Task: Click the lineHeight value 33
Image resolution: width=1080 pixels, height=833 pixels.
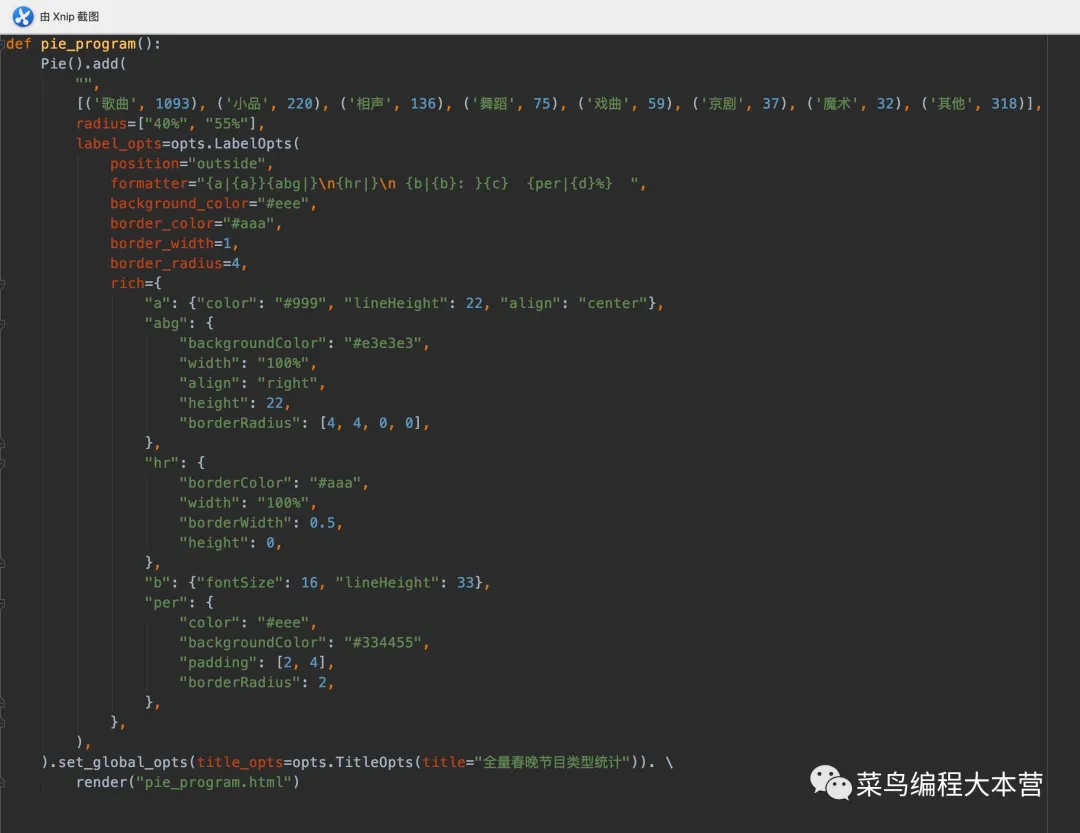Action: pyautogui.click(x=465, y=583)
